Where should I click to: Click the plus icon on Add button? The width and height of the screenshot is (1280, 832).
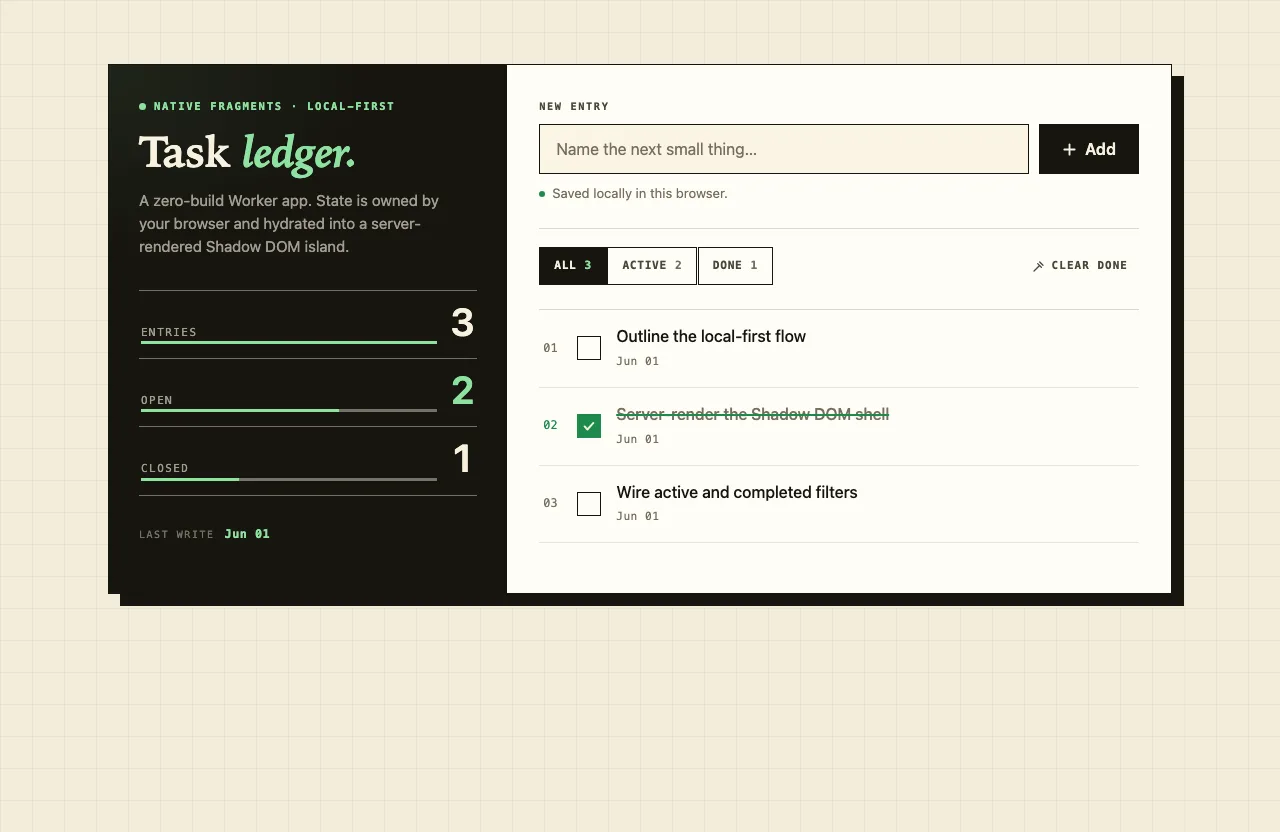click(x=1069, y=149)
